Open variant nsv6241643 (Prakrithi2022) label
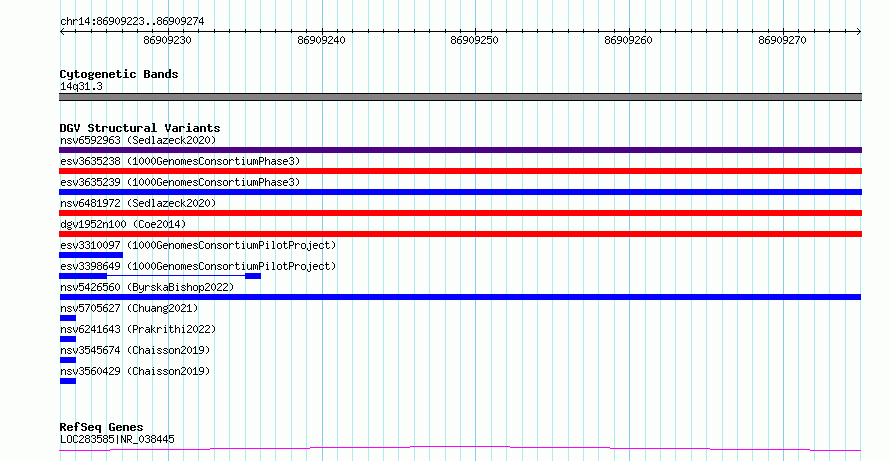The image size is (890, 461). (138, 329)
